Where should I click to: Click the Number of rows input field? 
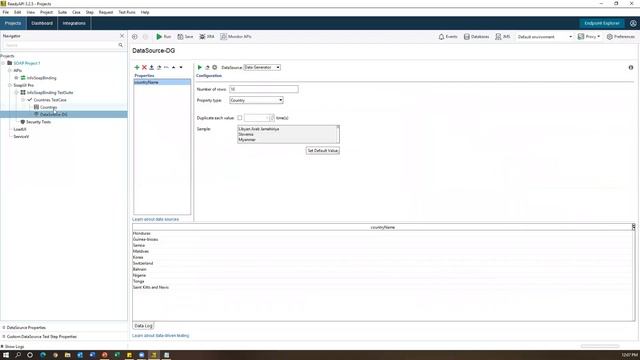pos(264,89)
